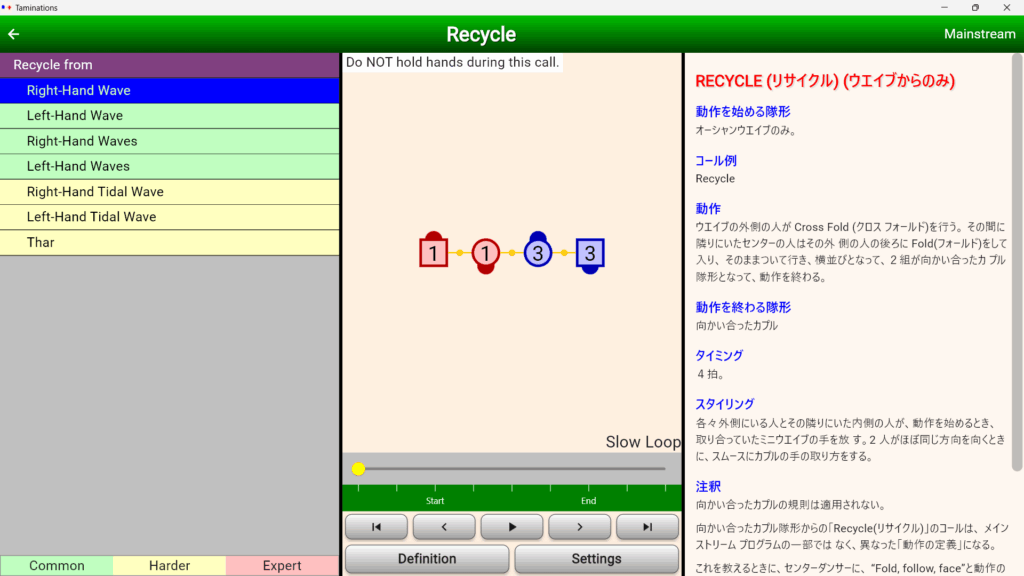Select Right-Hand Waves formation
This screenshot has height=576, width=1024.
170,141
